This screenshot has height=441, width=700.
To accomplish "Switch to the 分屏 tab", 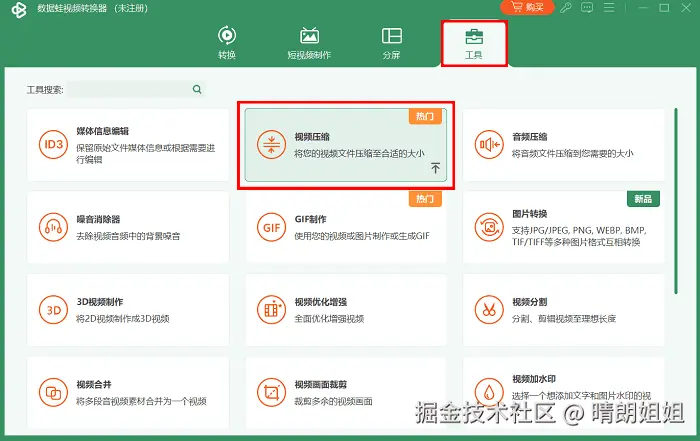I will click(x=392, y=43).
